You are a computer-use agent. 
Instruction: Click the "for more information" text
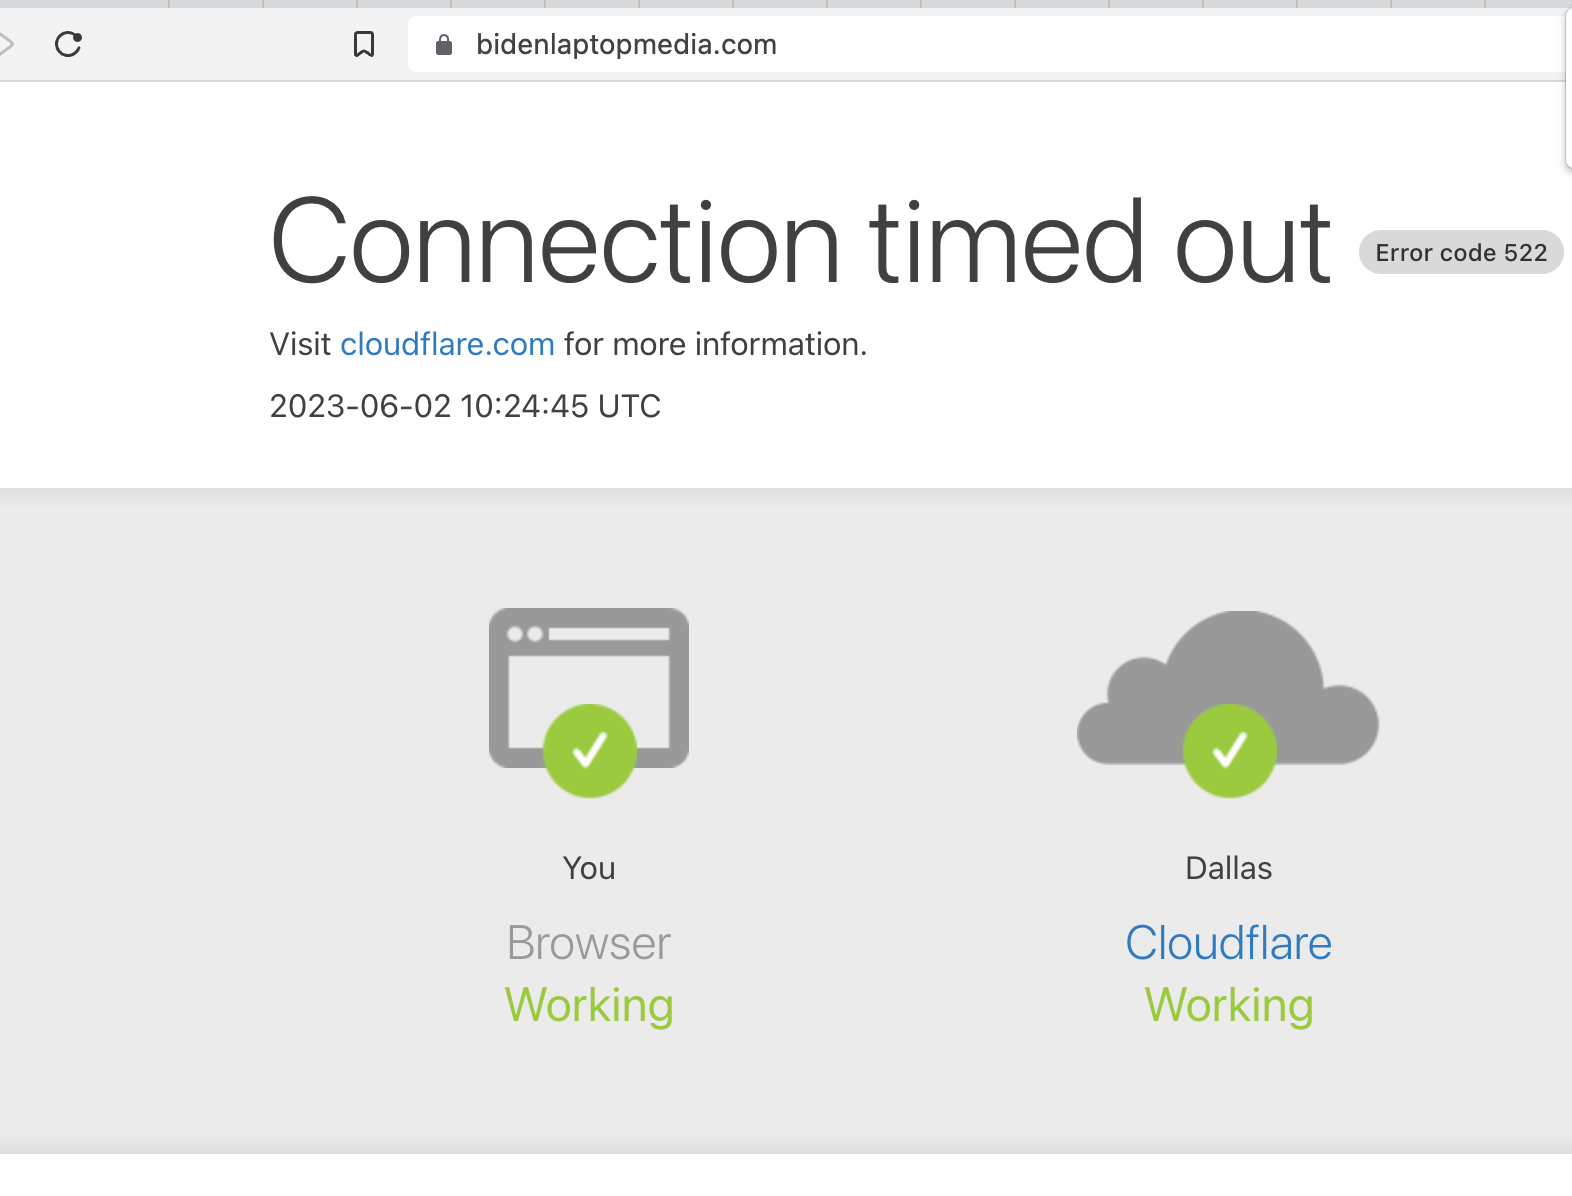715,344
